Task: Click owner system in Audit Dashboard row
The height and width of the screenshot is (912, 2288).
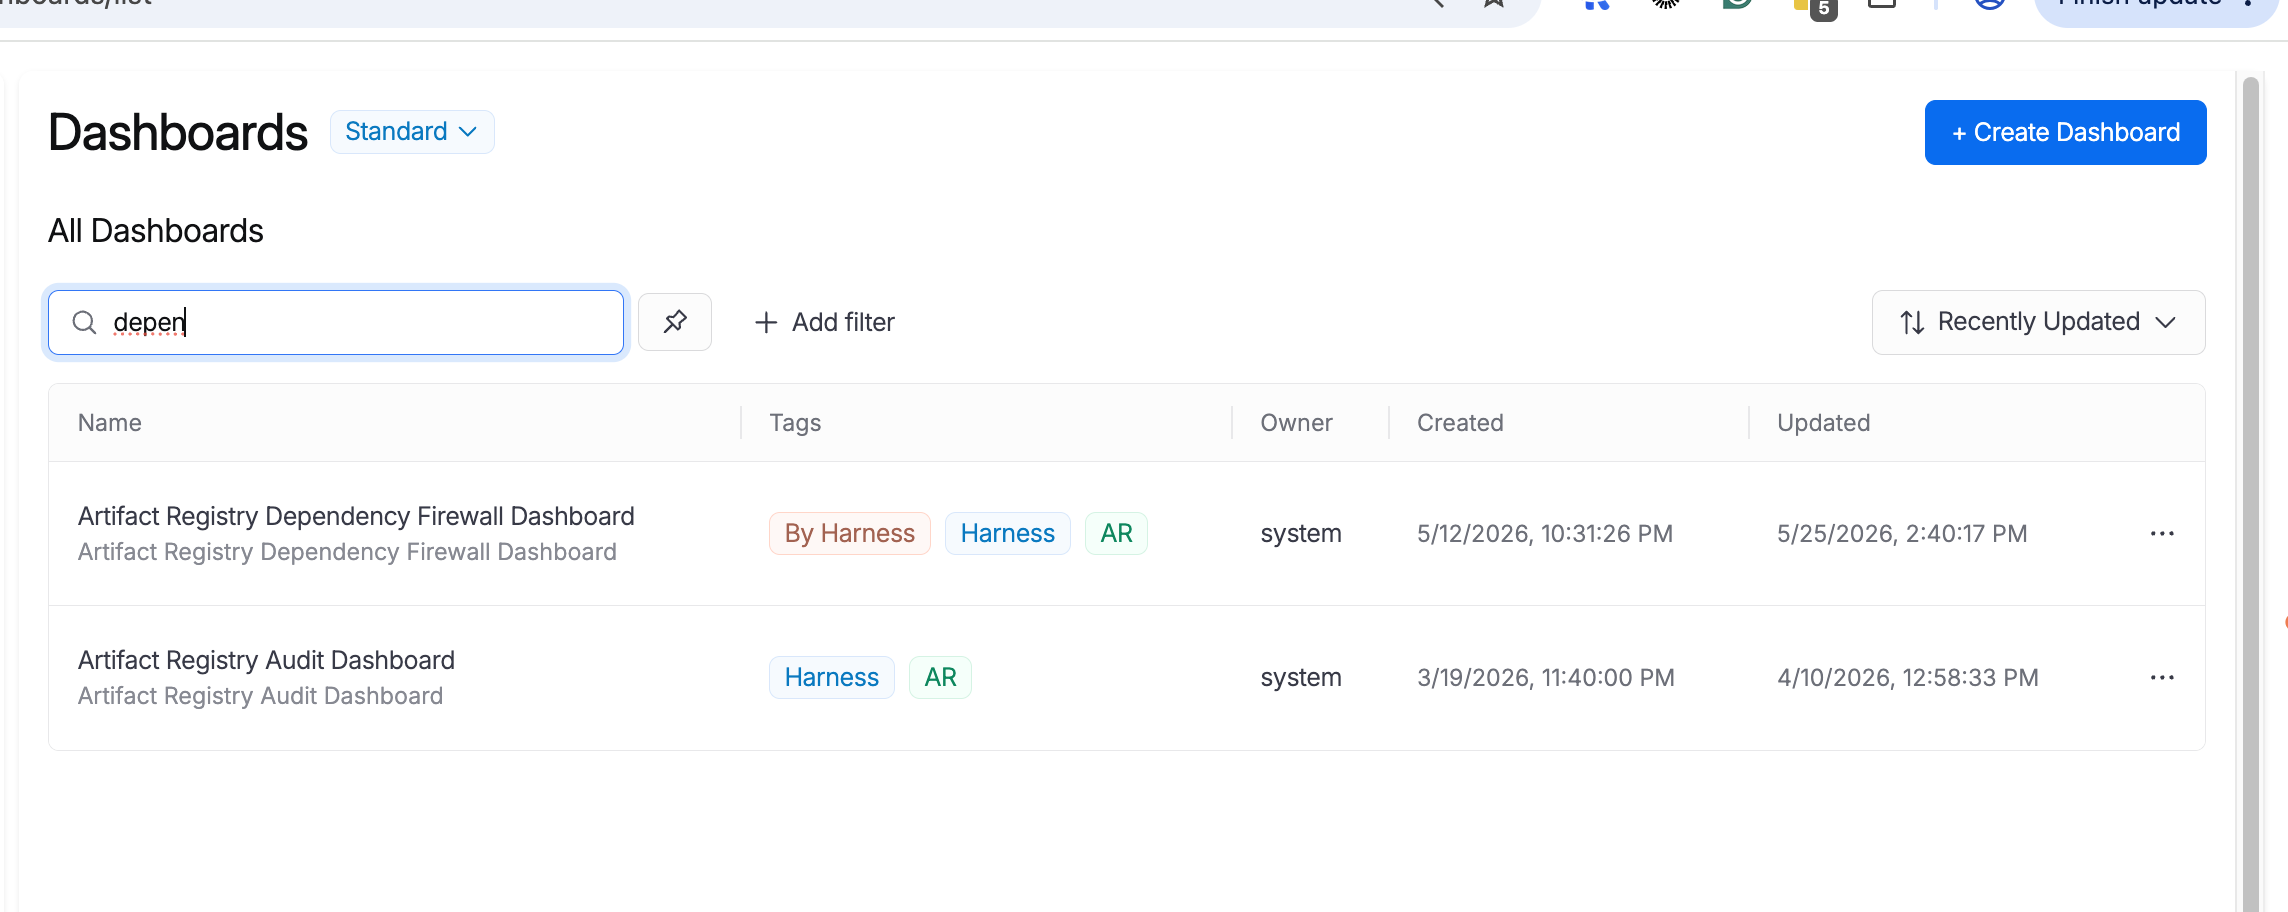Action: click(x=1301, y=677)
